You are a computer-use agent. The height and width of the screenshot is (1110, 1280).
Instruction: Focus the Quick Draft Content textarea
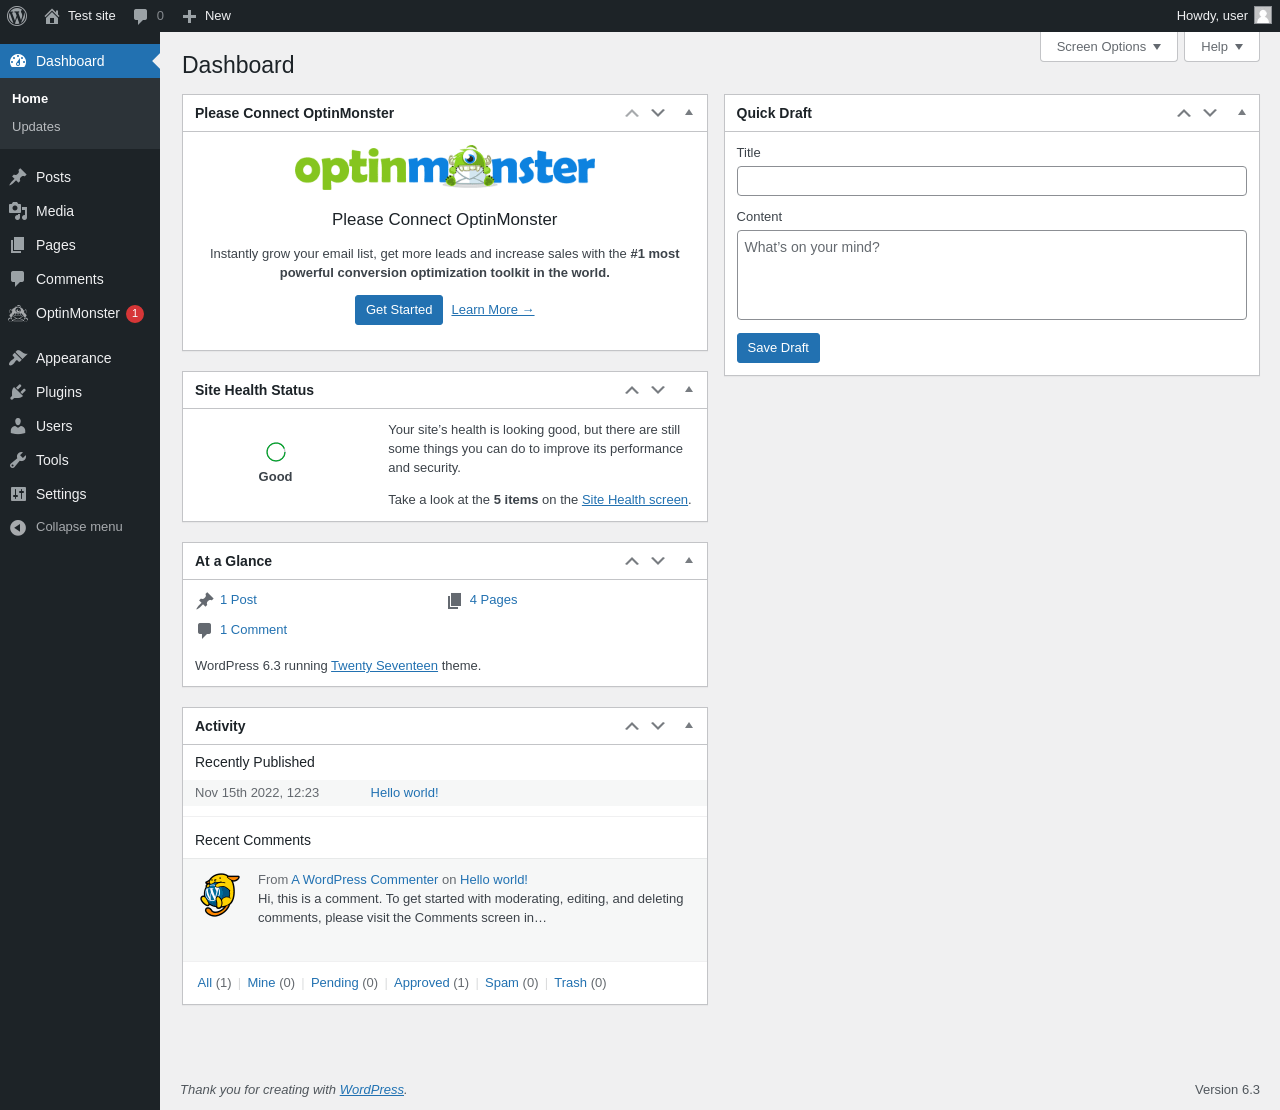point(992,275)
